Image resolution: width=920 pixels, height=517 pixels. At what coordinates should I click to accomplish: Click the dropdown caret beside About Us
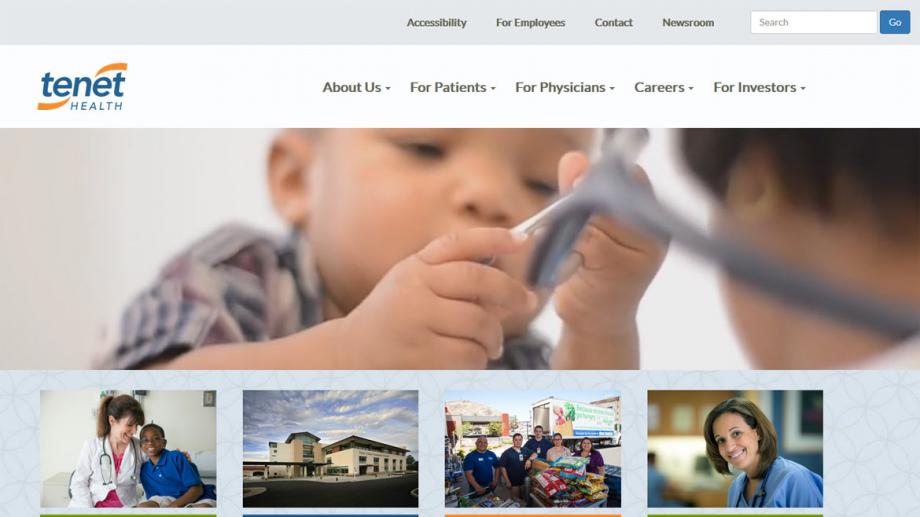388,89
